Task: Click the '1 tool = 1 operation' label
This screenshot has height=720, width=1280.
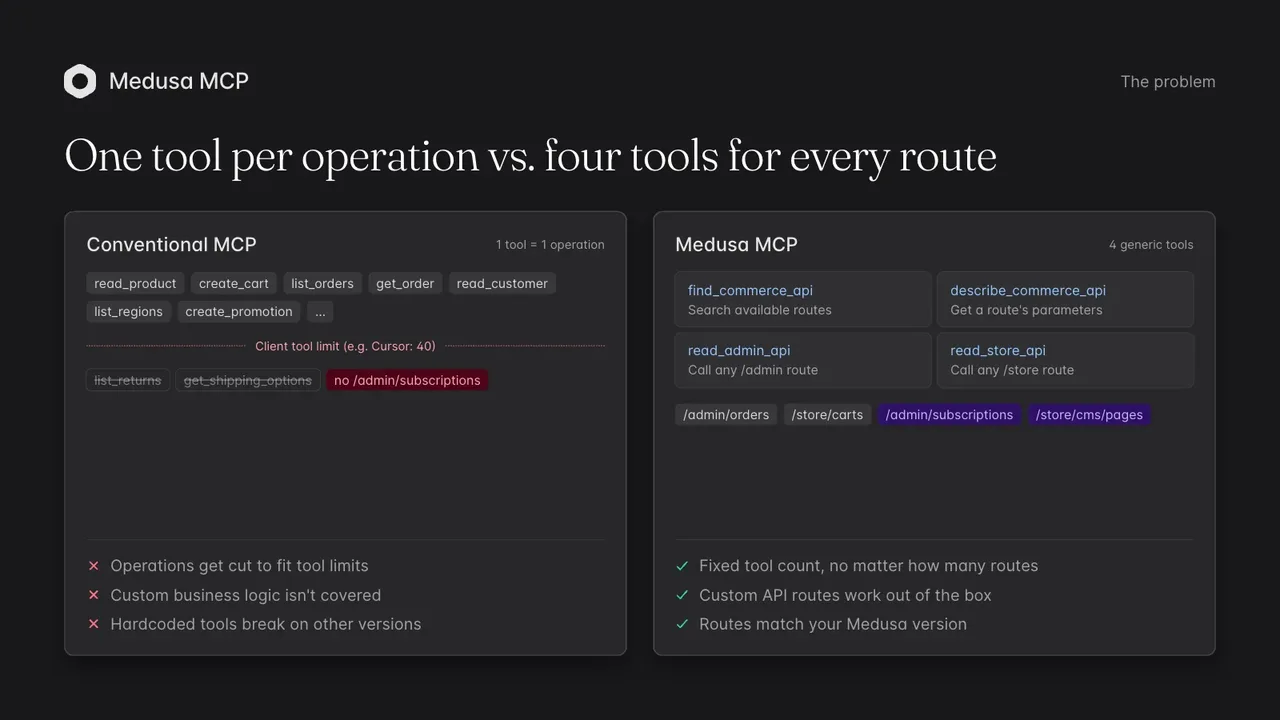Action: click(550, 245)
